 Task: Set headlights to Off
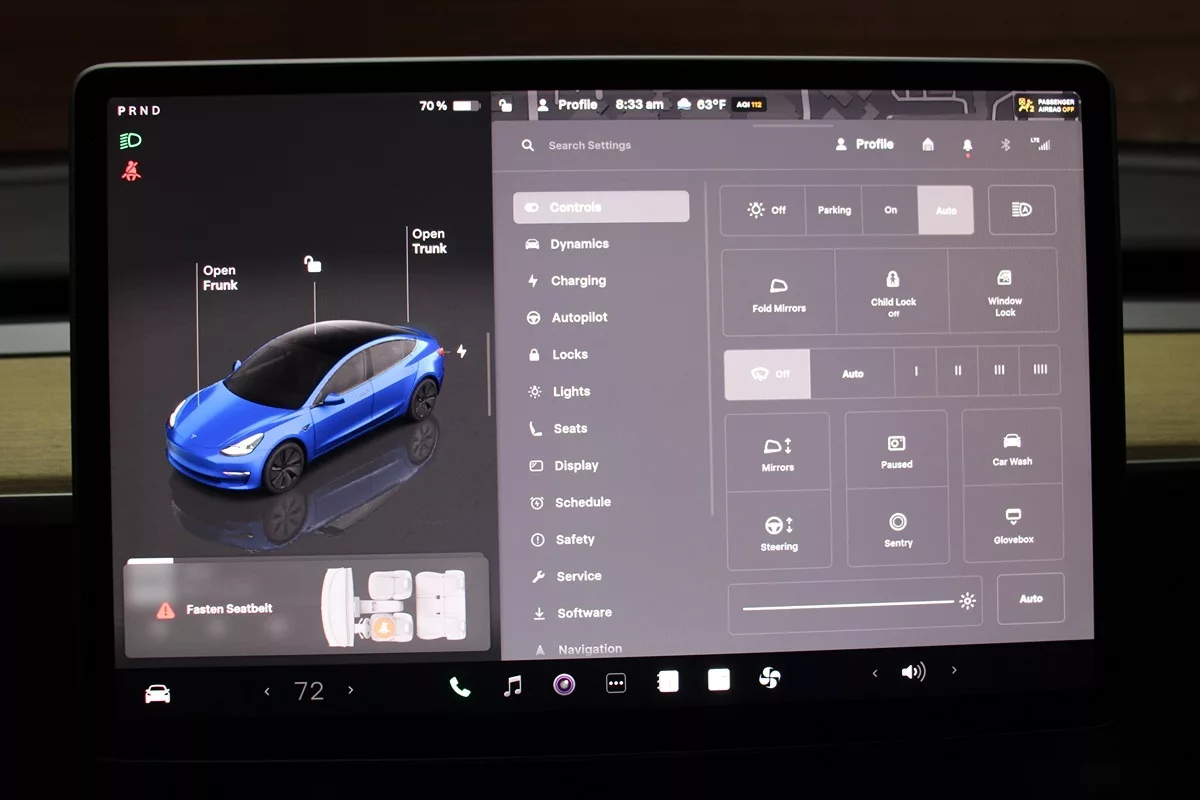766,210
